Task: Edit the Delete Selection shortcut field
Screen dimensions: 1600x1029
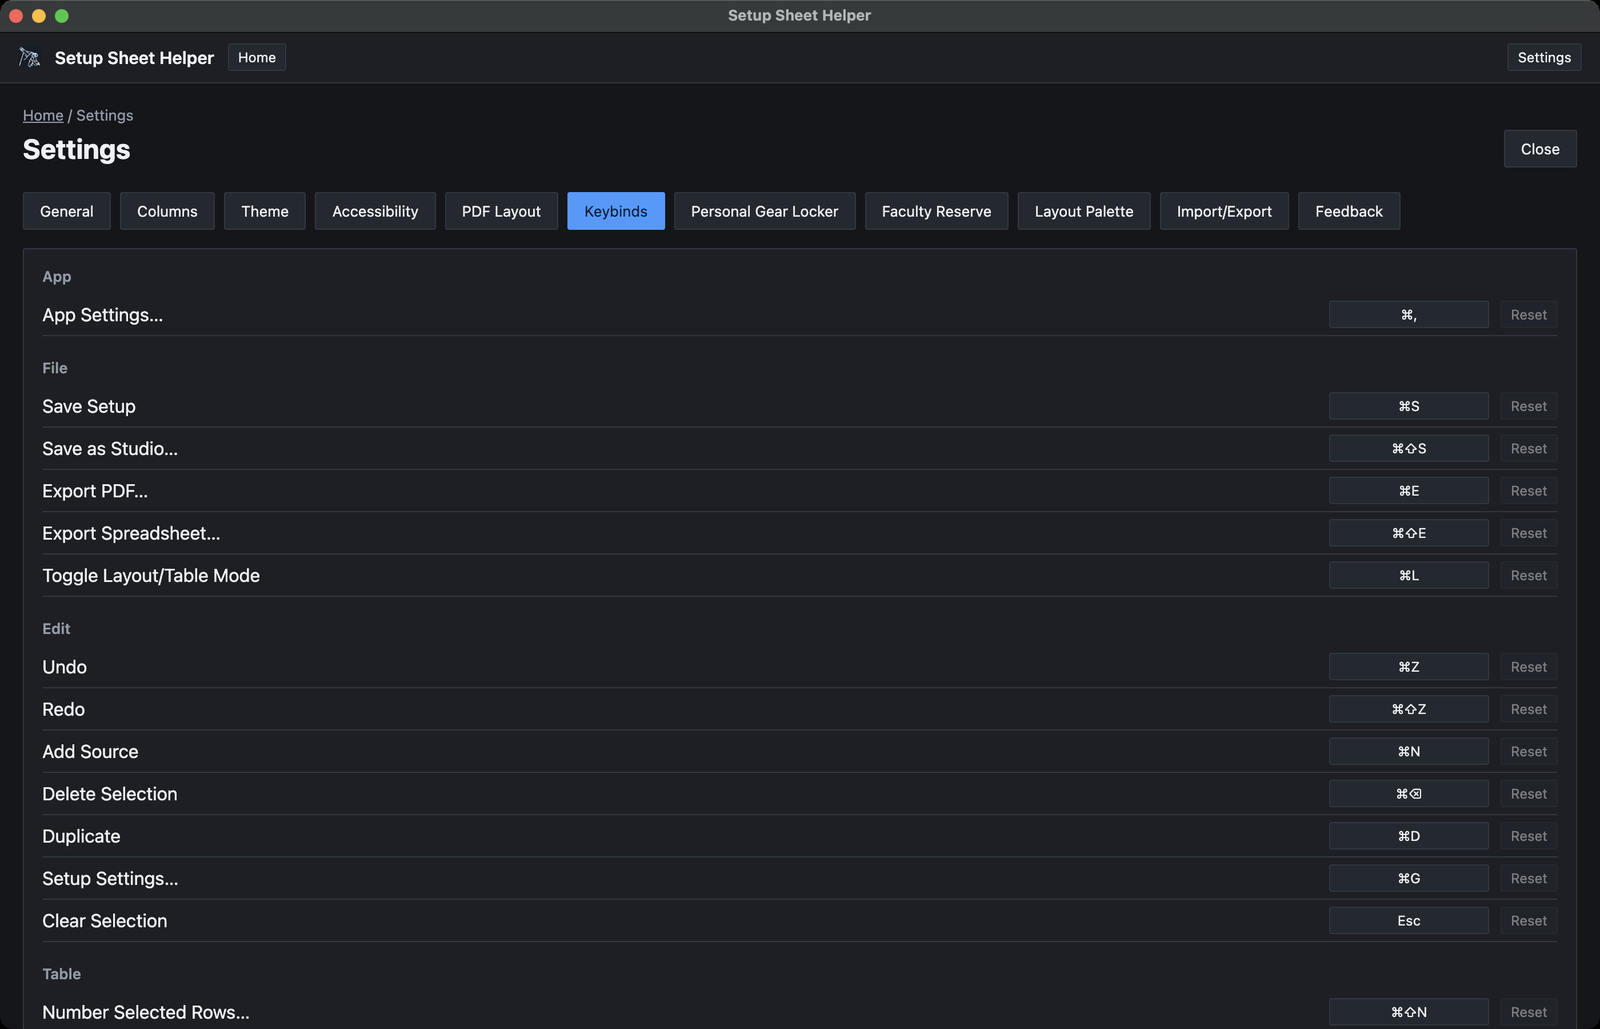Action: click(1409, 794)
